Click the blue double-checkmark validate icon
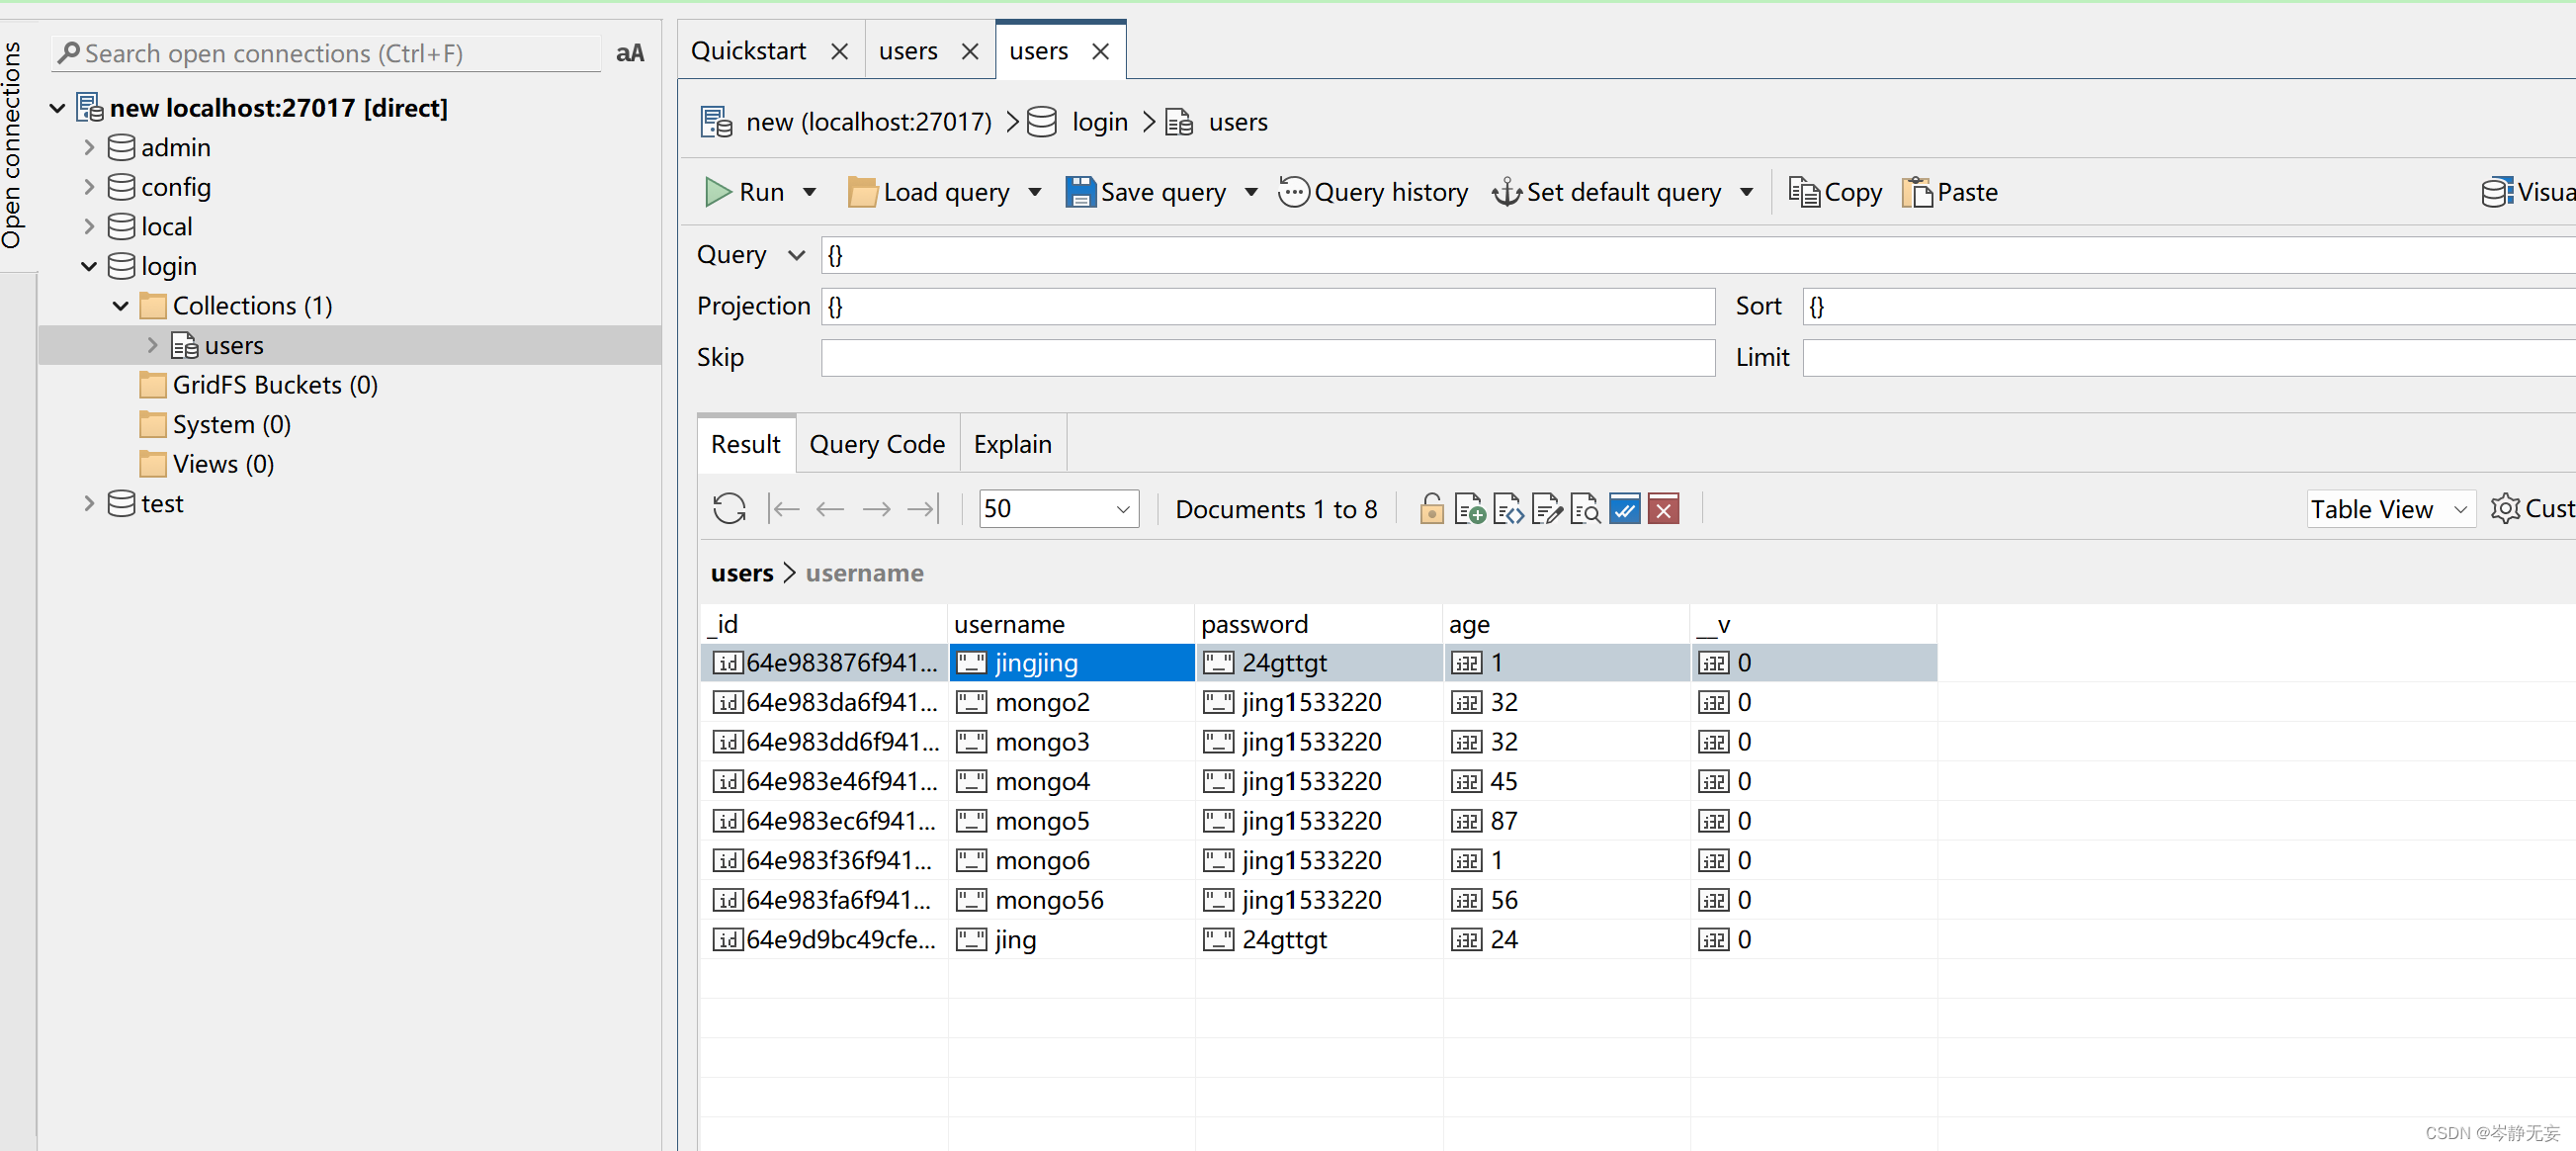The height and width of the screenshot is (1151, 2576). click(1624, 509)
